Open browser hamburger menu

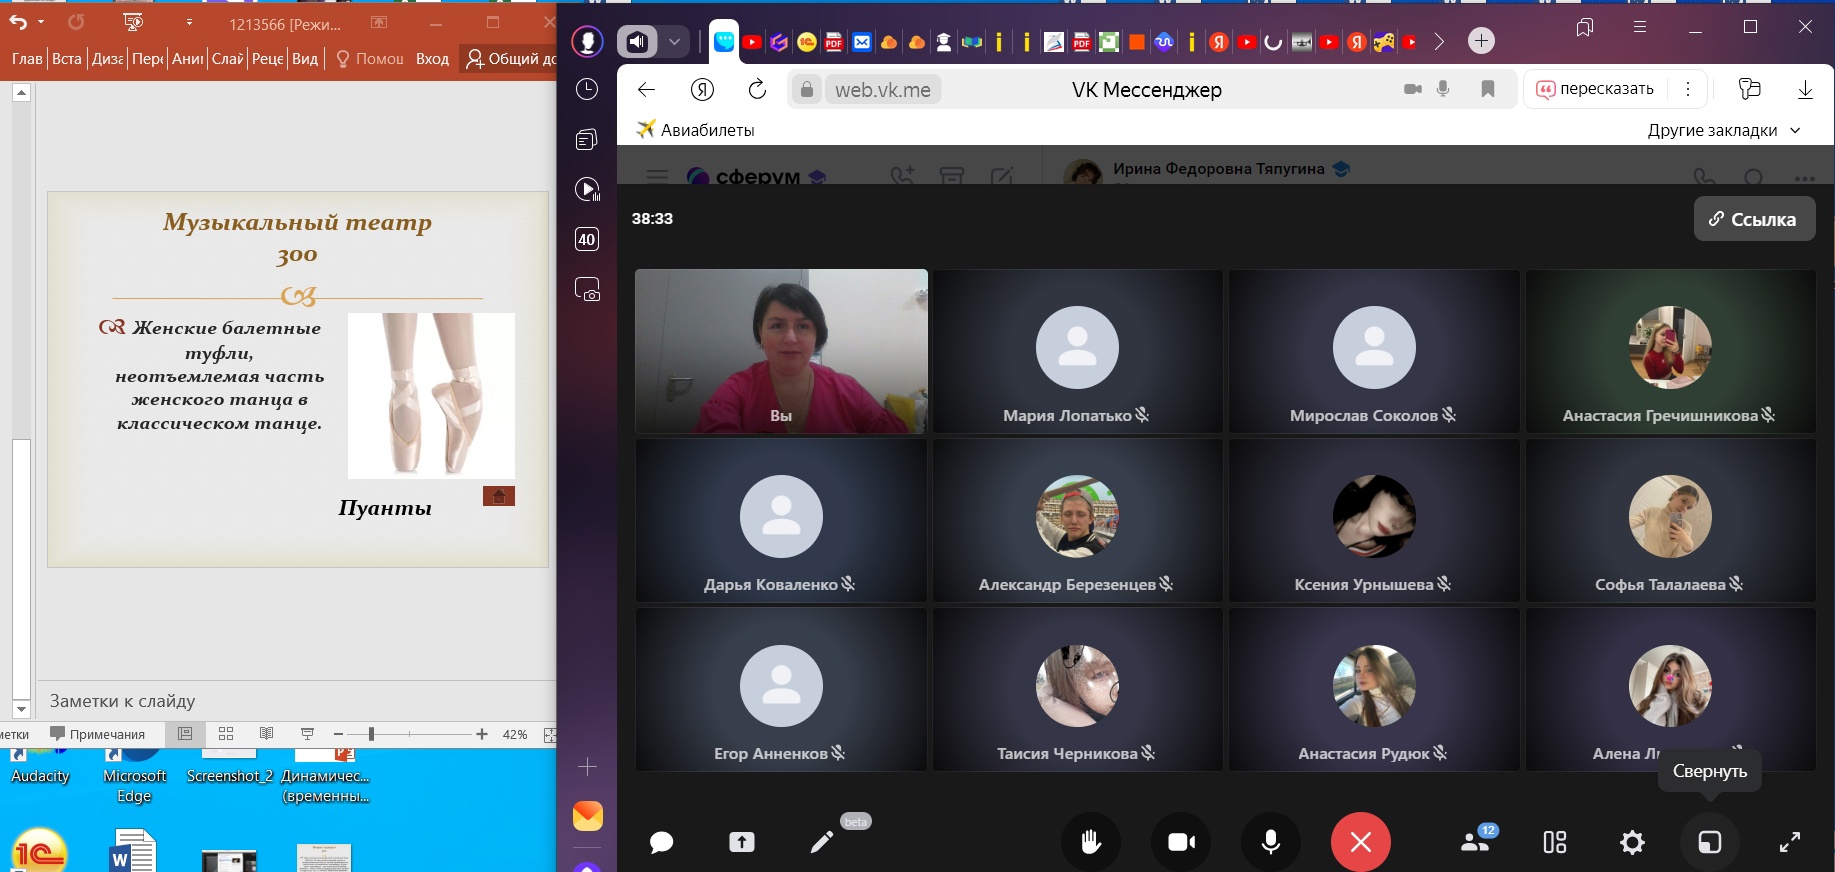click(1640, 27)
